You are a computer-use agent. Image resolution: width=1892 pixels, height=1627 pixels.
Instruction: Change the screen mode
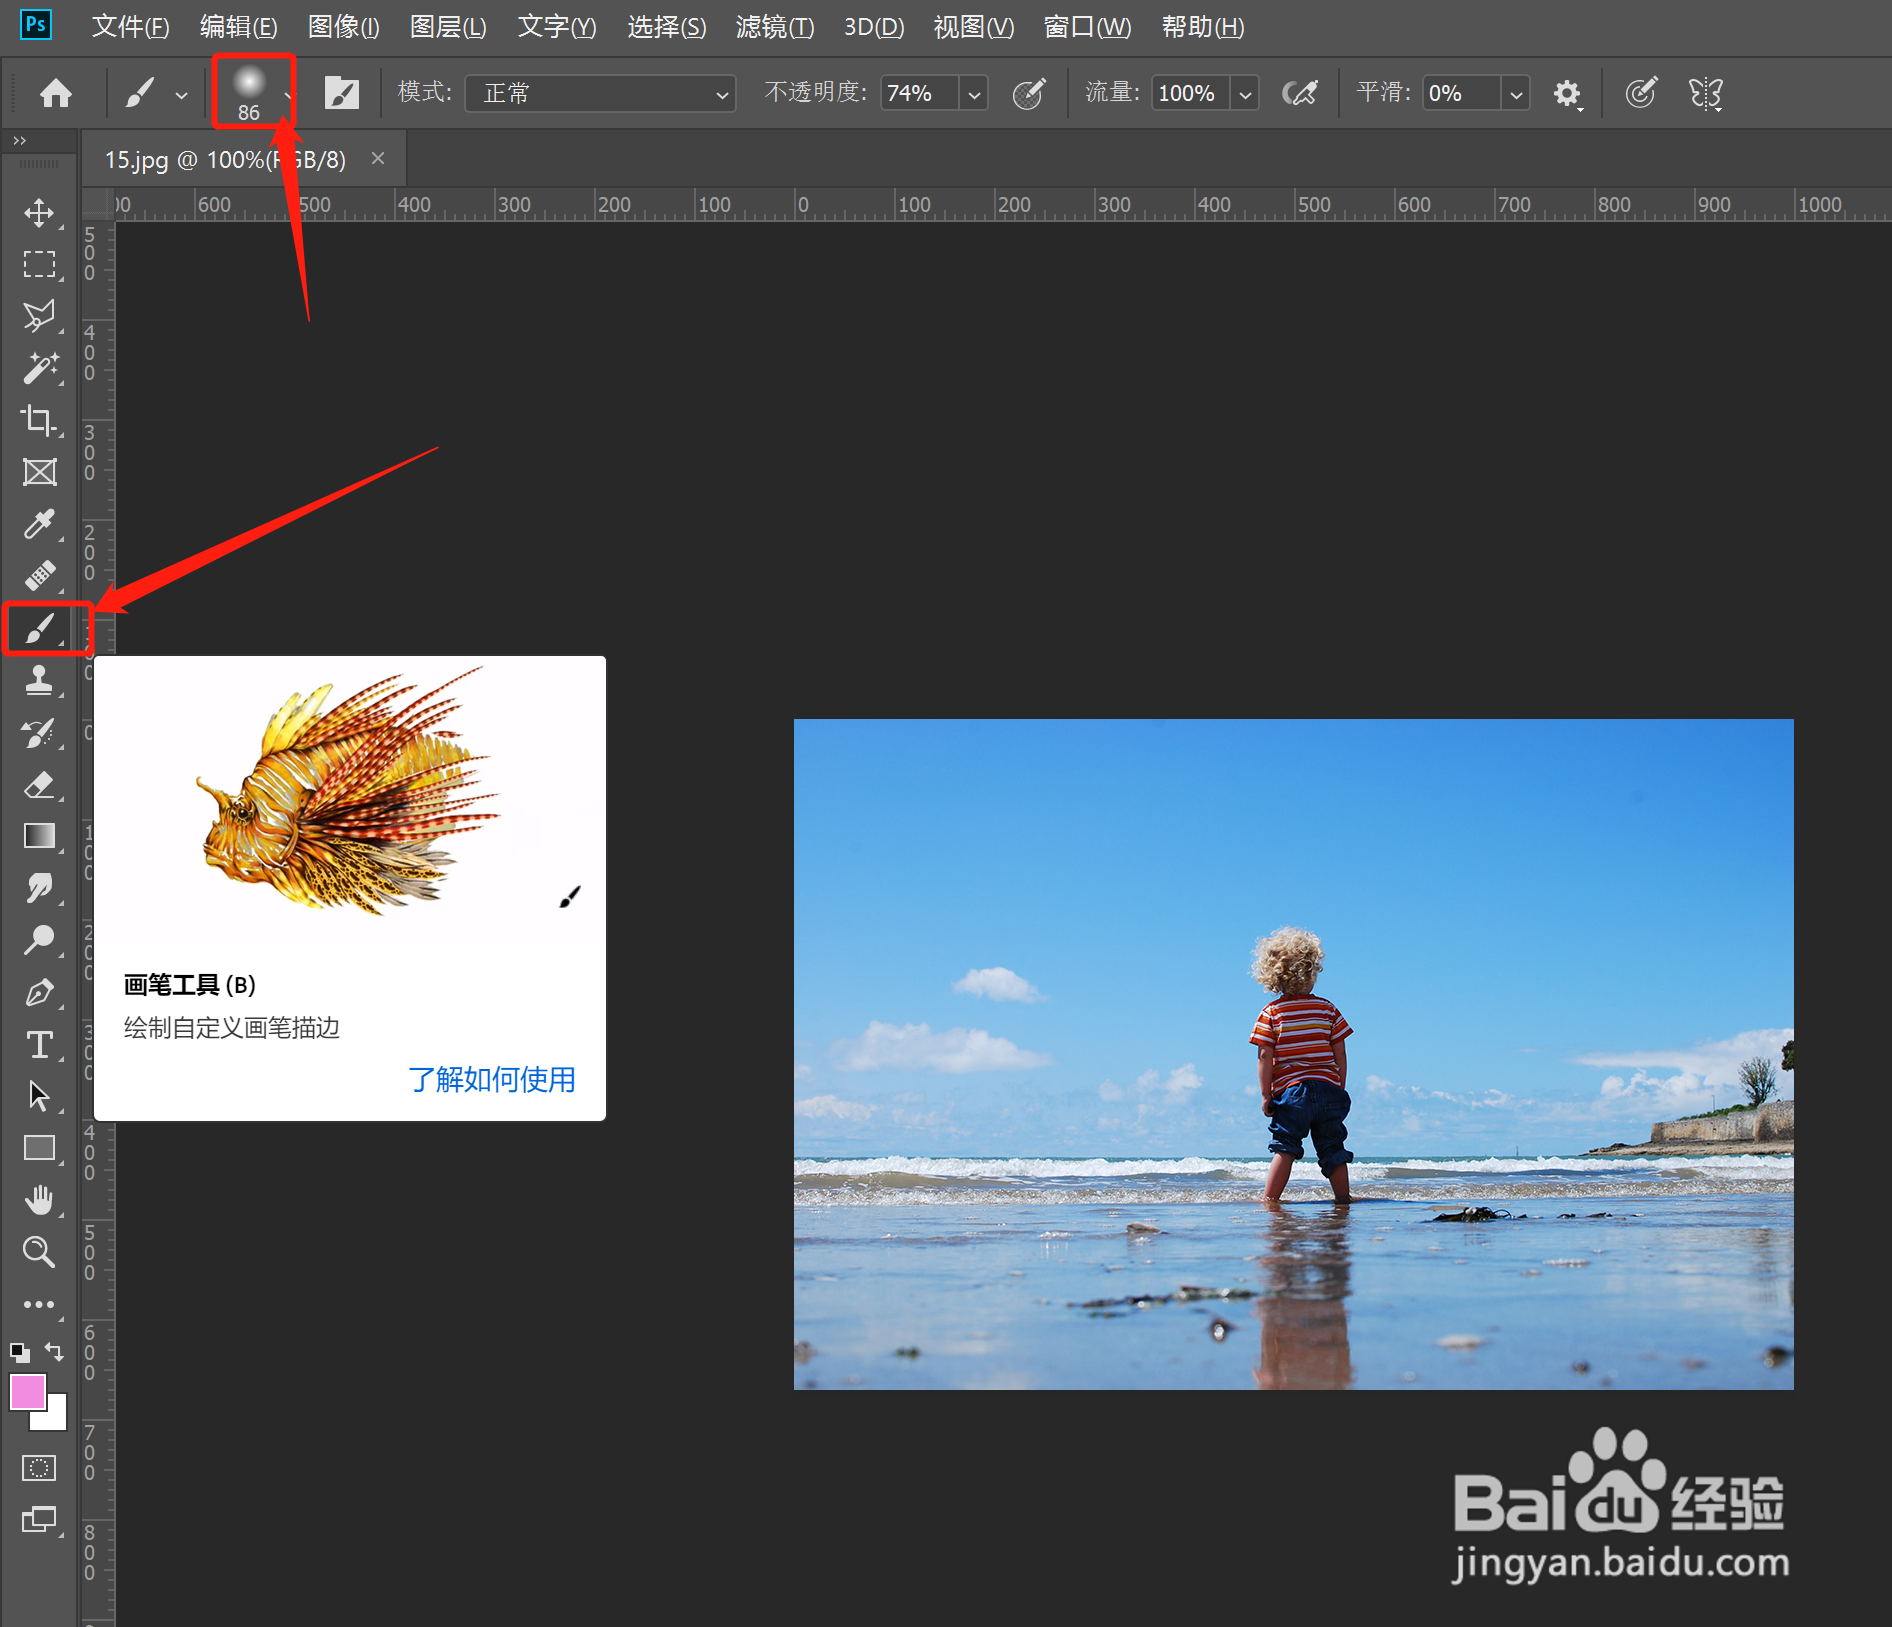tap(39, 1520)
